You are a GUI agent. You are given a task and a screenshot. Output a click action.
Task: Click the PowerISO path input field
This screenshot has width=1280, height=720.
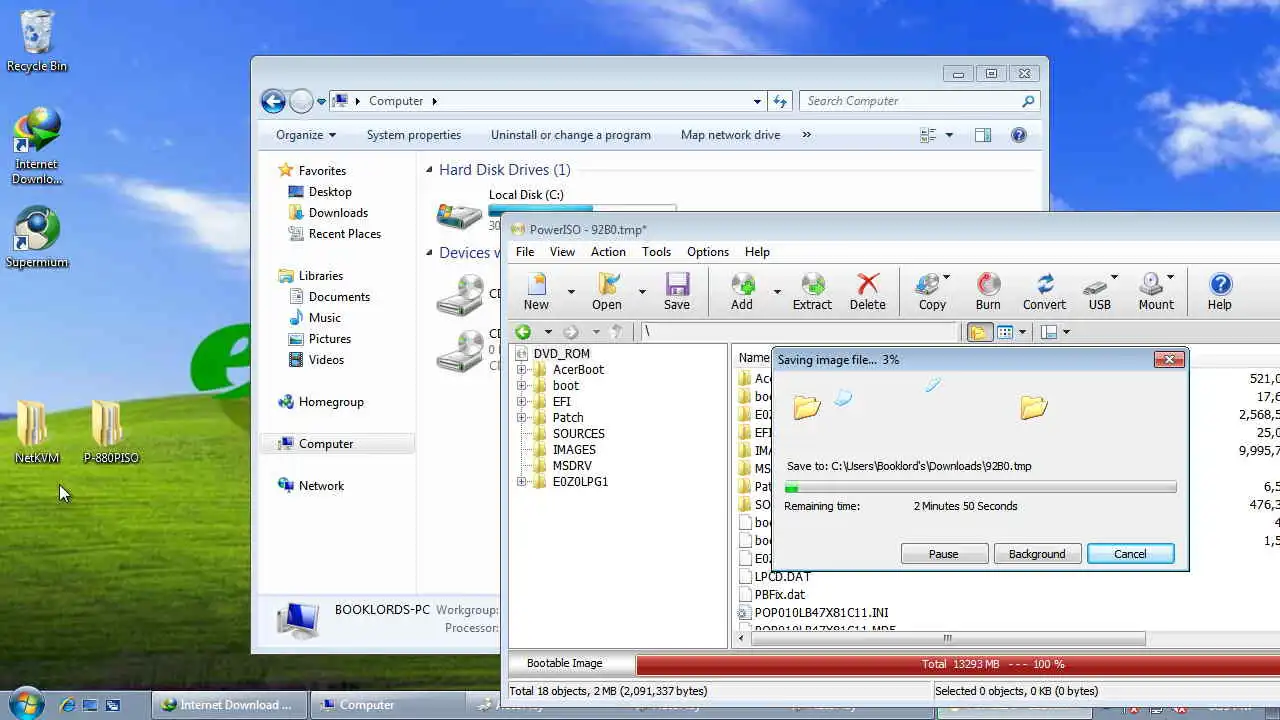click(x=800, y=332)
